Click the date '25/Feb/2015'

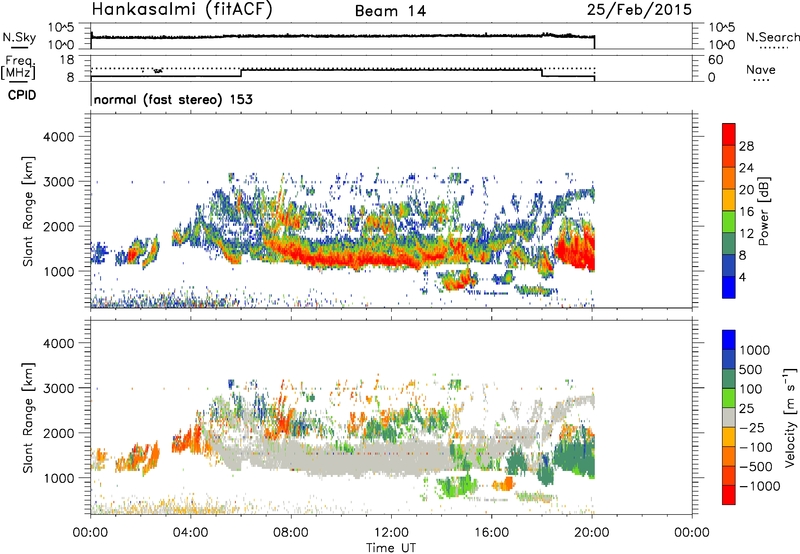tap(639, 9)
